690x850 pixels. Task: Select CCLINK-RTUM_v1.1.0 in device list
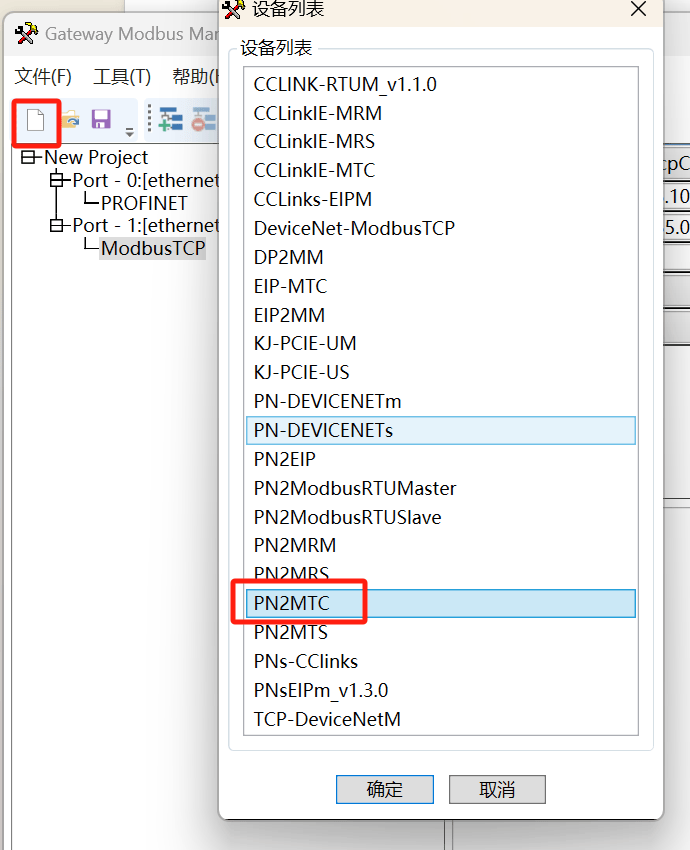pyautogui.click(x=441, y=85)
